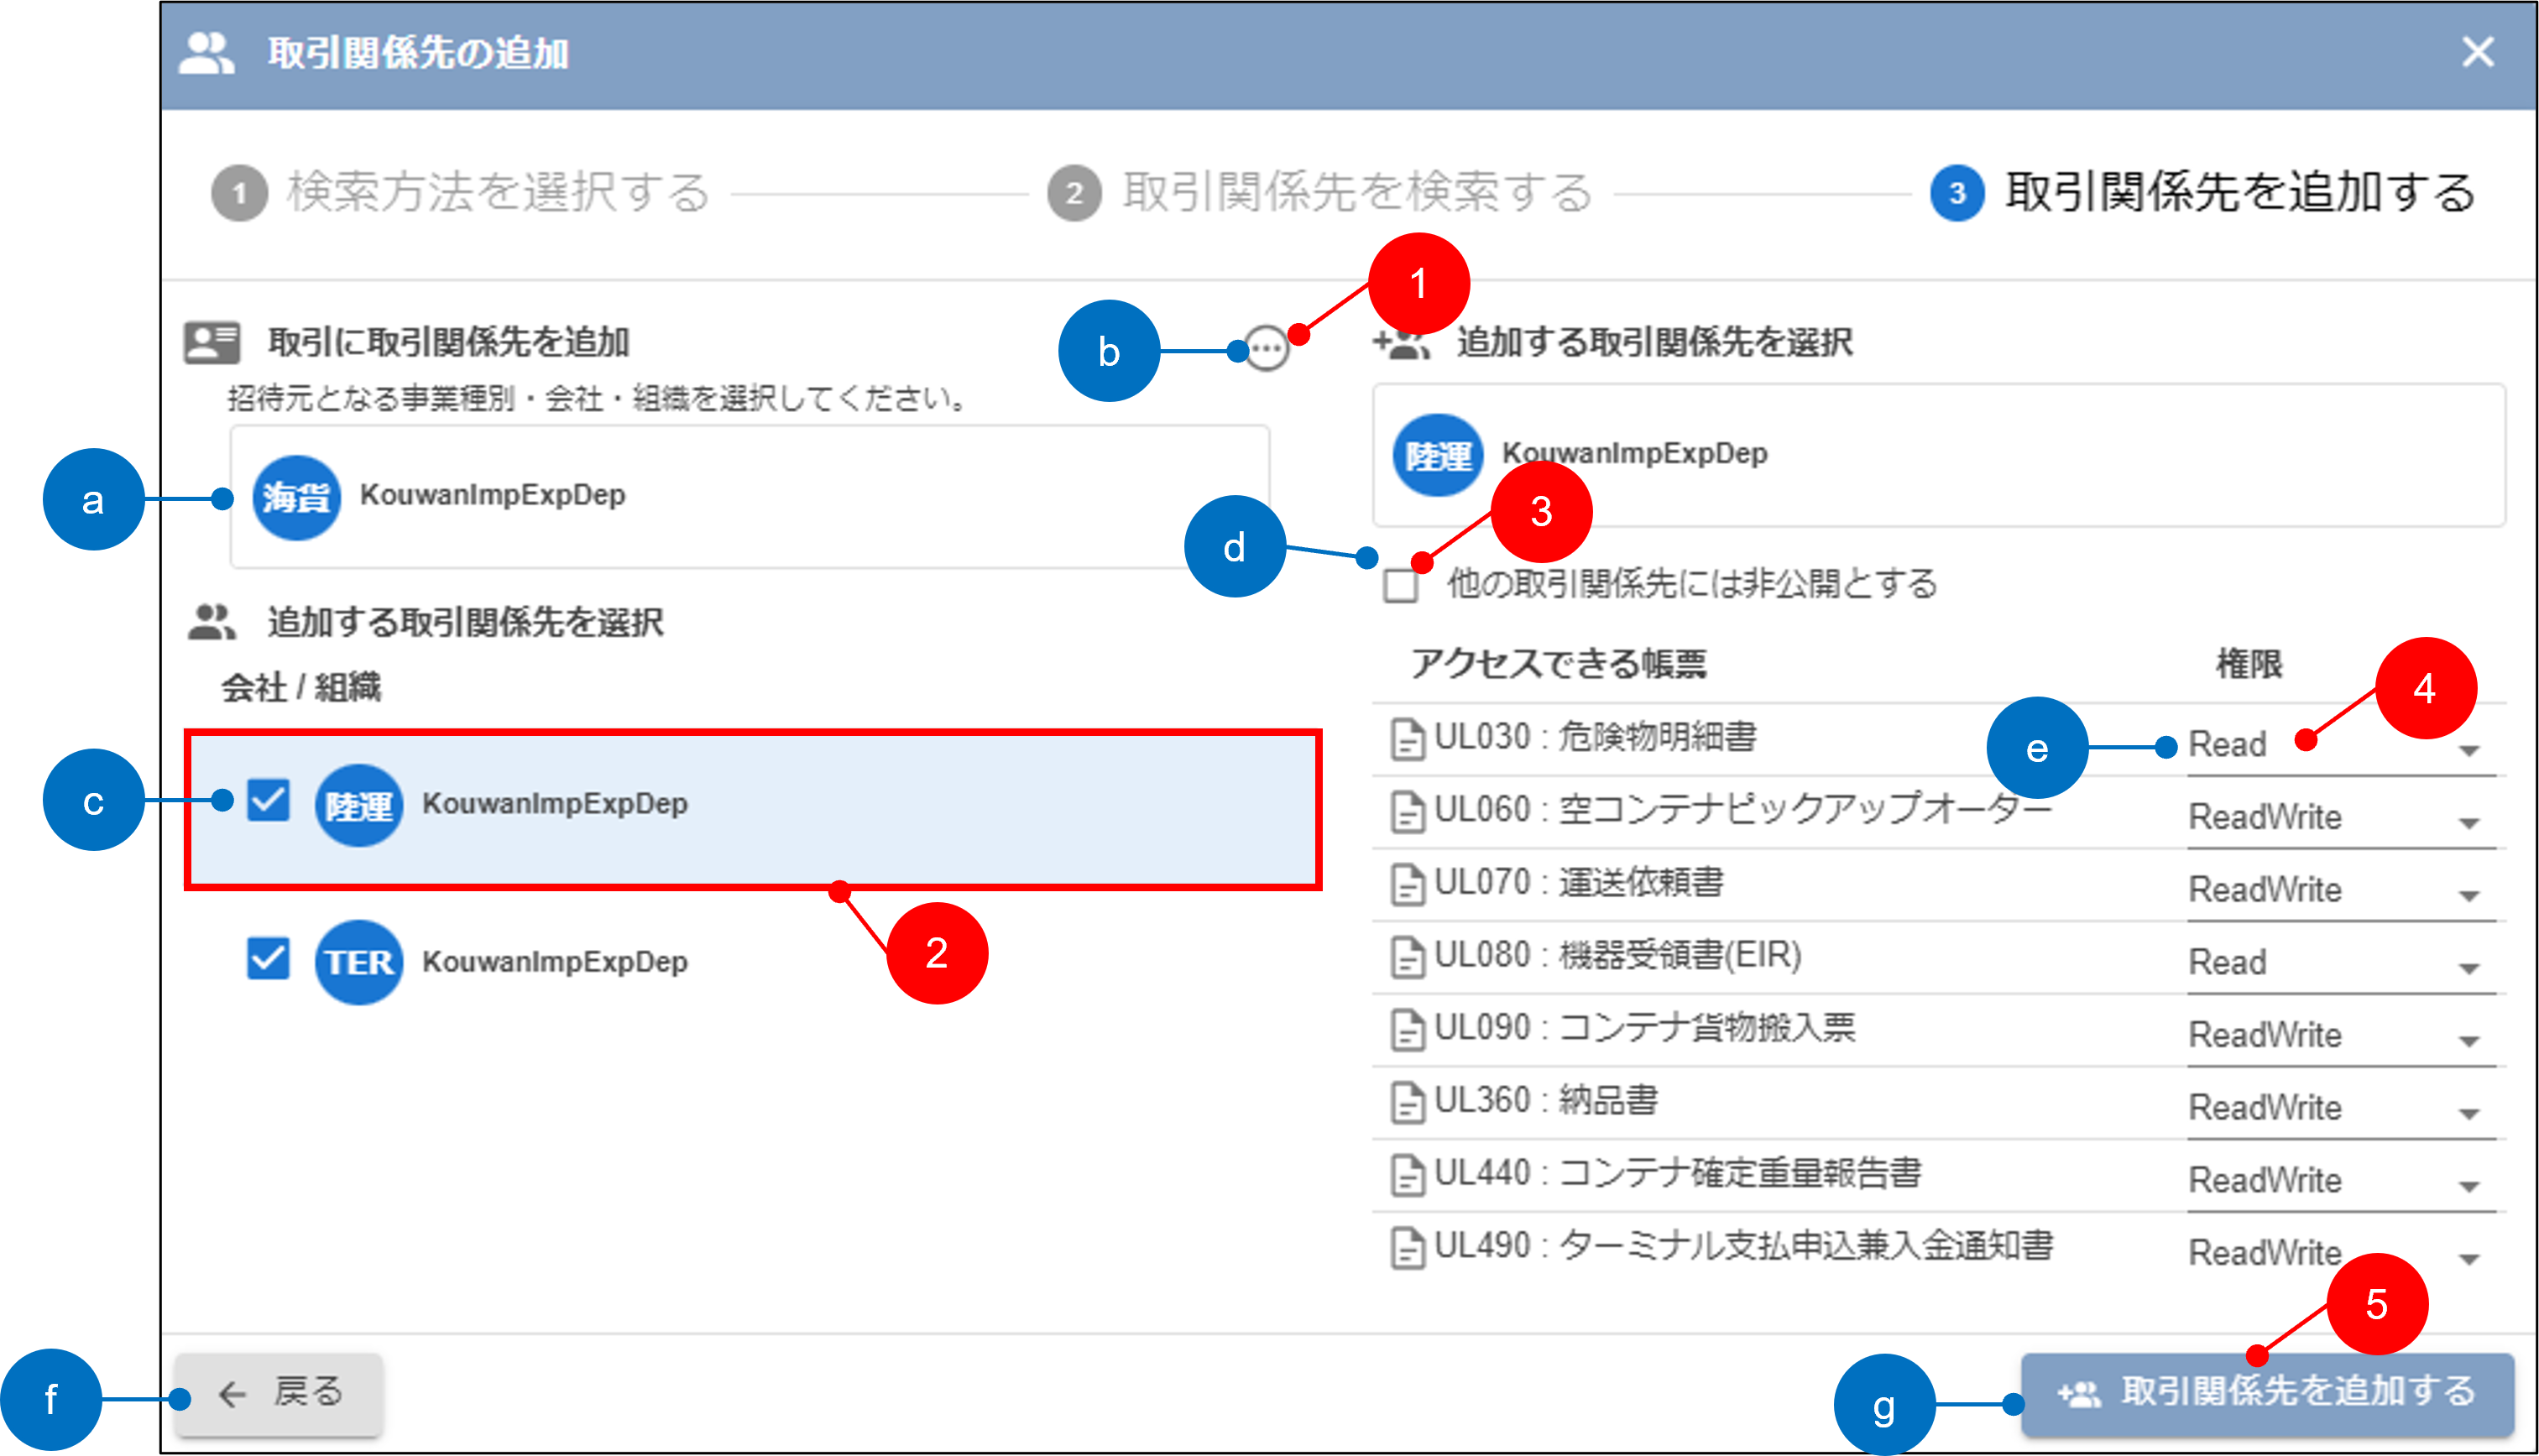The image size is (2539, 1456).
Task: Enable 他の取引関係先には非公開とする checkbox
Action: click(x=1400, y=586)
